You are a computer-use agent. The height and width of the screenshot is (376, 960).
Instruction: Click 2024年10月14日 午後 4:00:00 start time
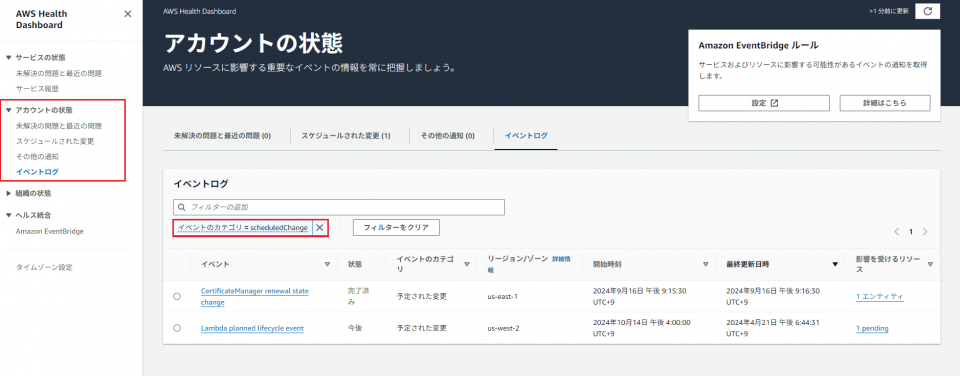click(x=642, y=328)
